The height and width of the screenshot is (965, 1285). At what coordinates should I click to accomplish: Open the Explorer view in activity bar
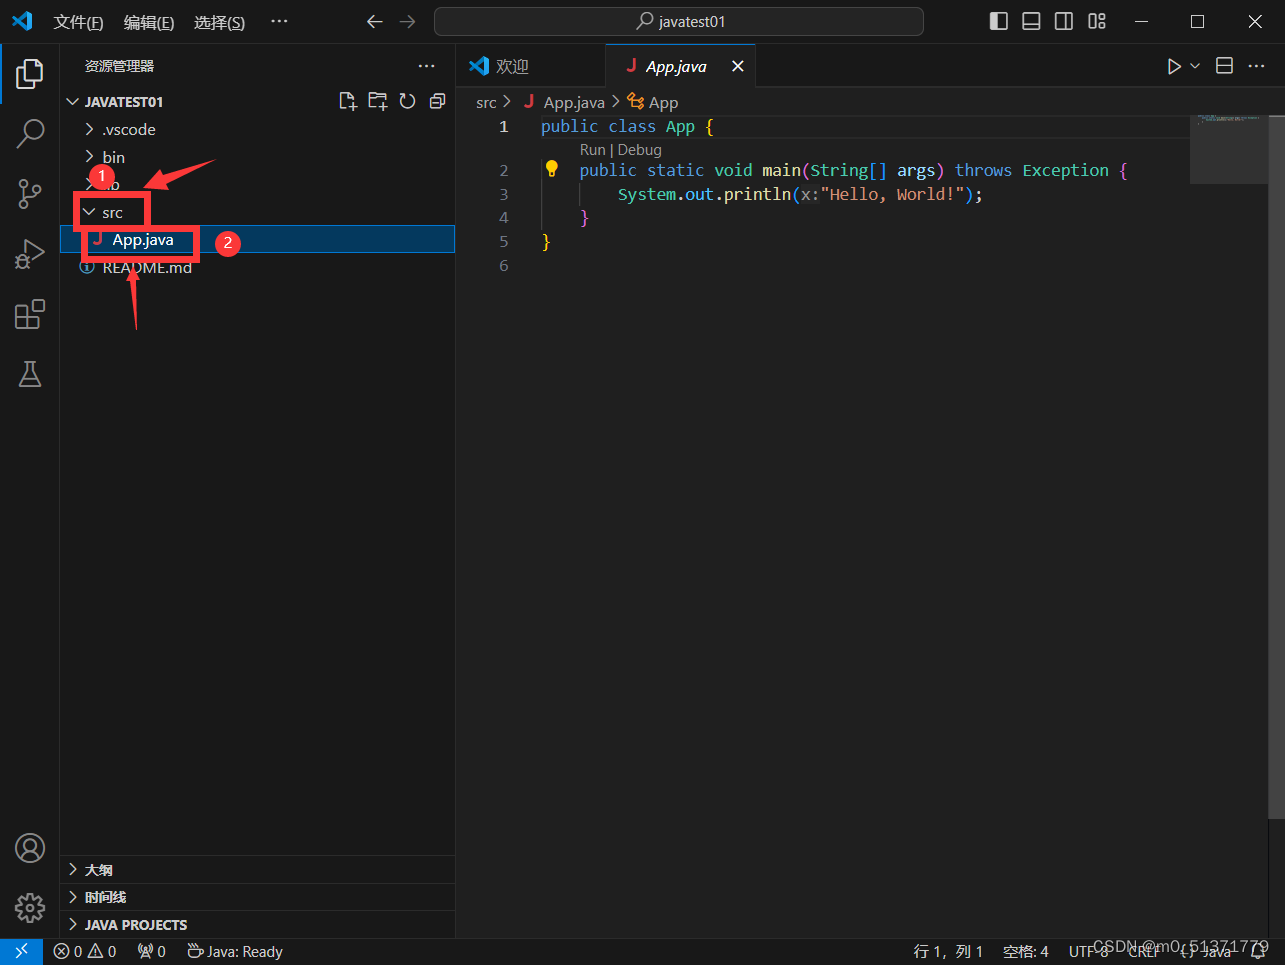30,73
